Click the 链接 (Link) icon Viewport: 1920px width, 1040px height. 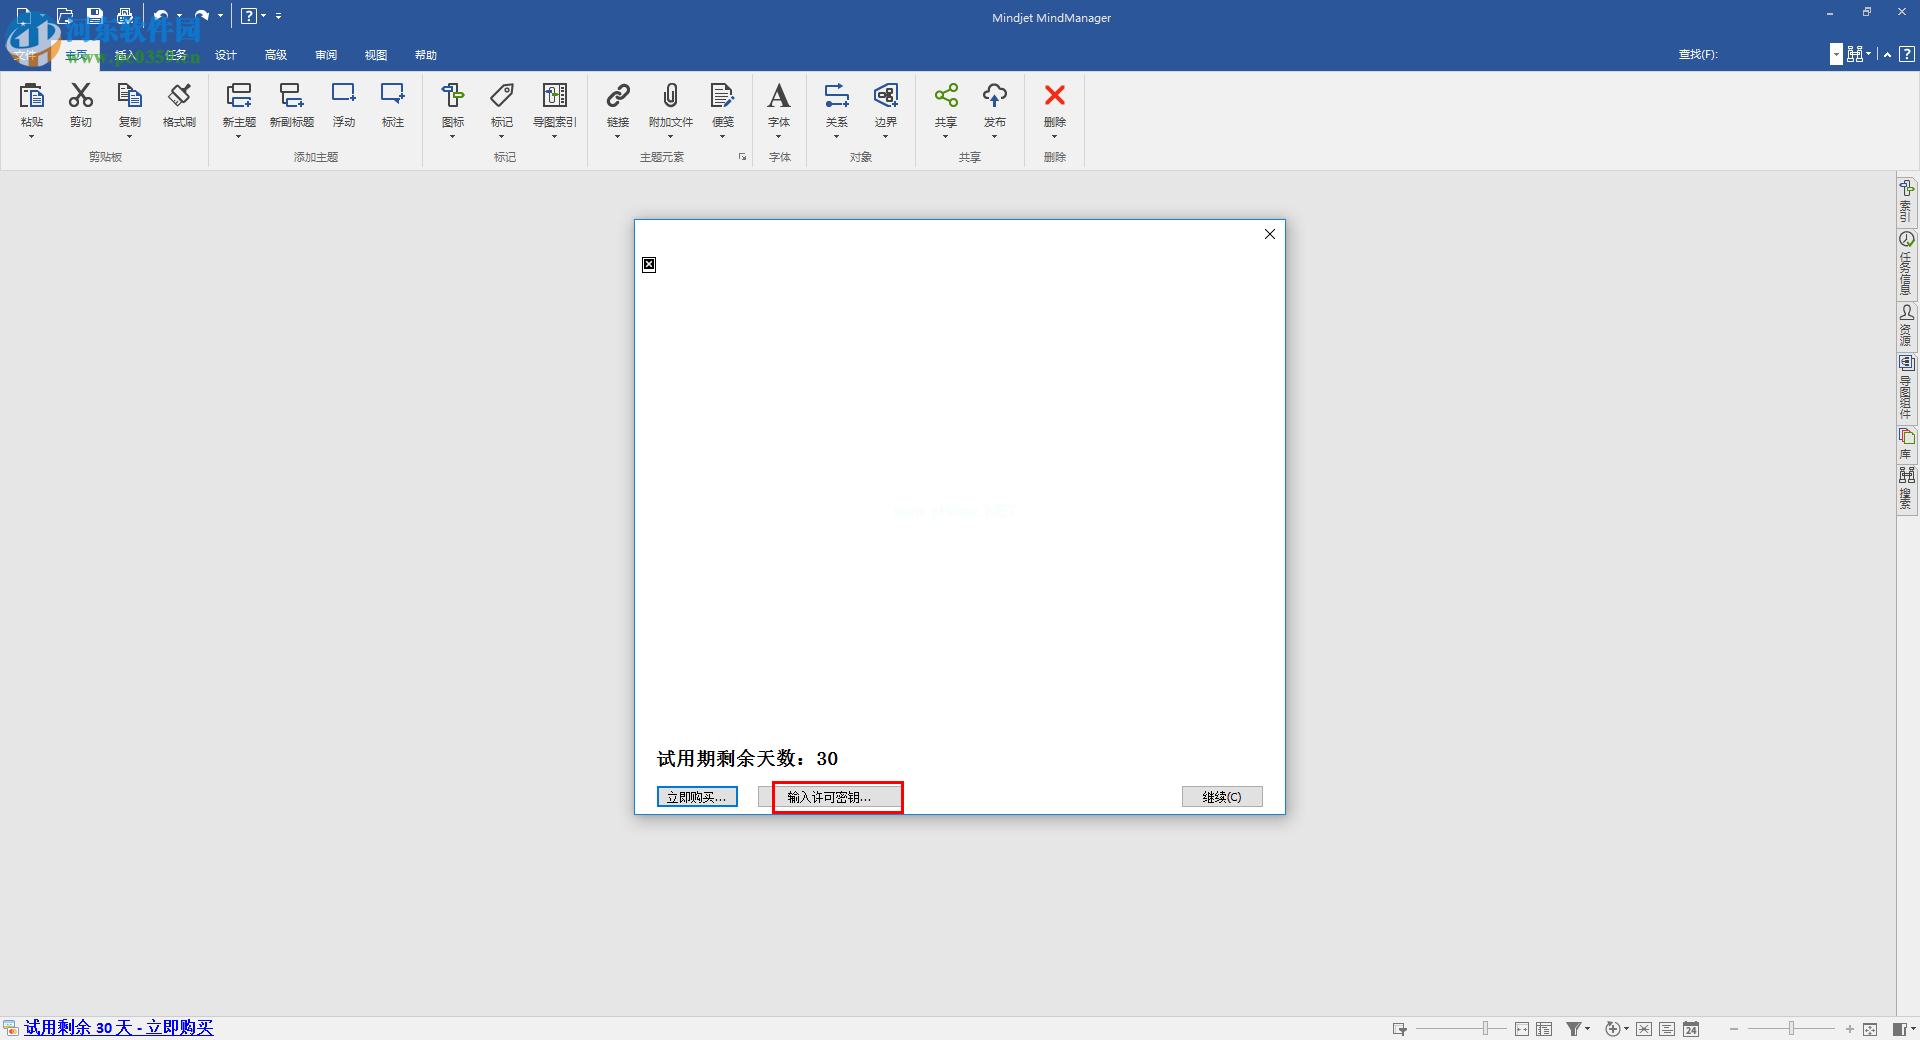coord(618,95)
